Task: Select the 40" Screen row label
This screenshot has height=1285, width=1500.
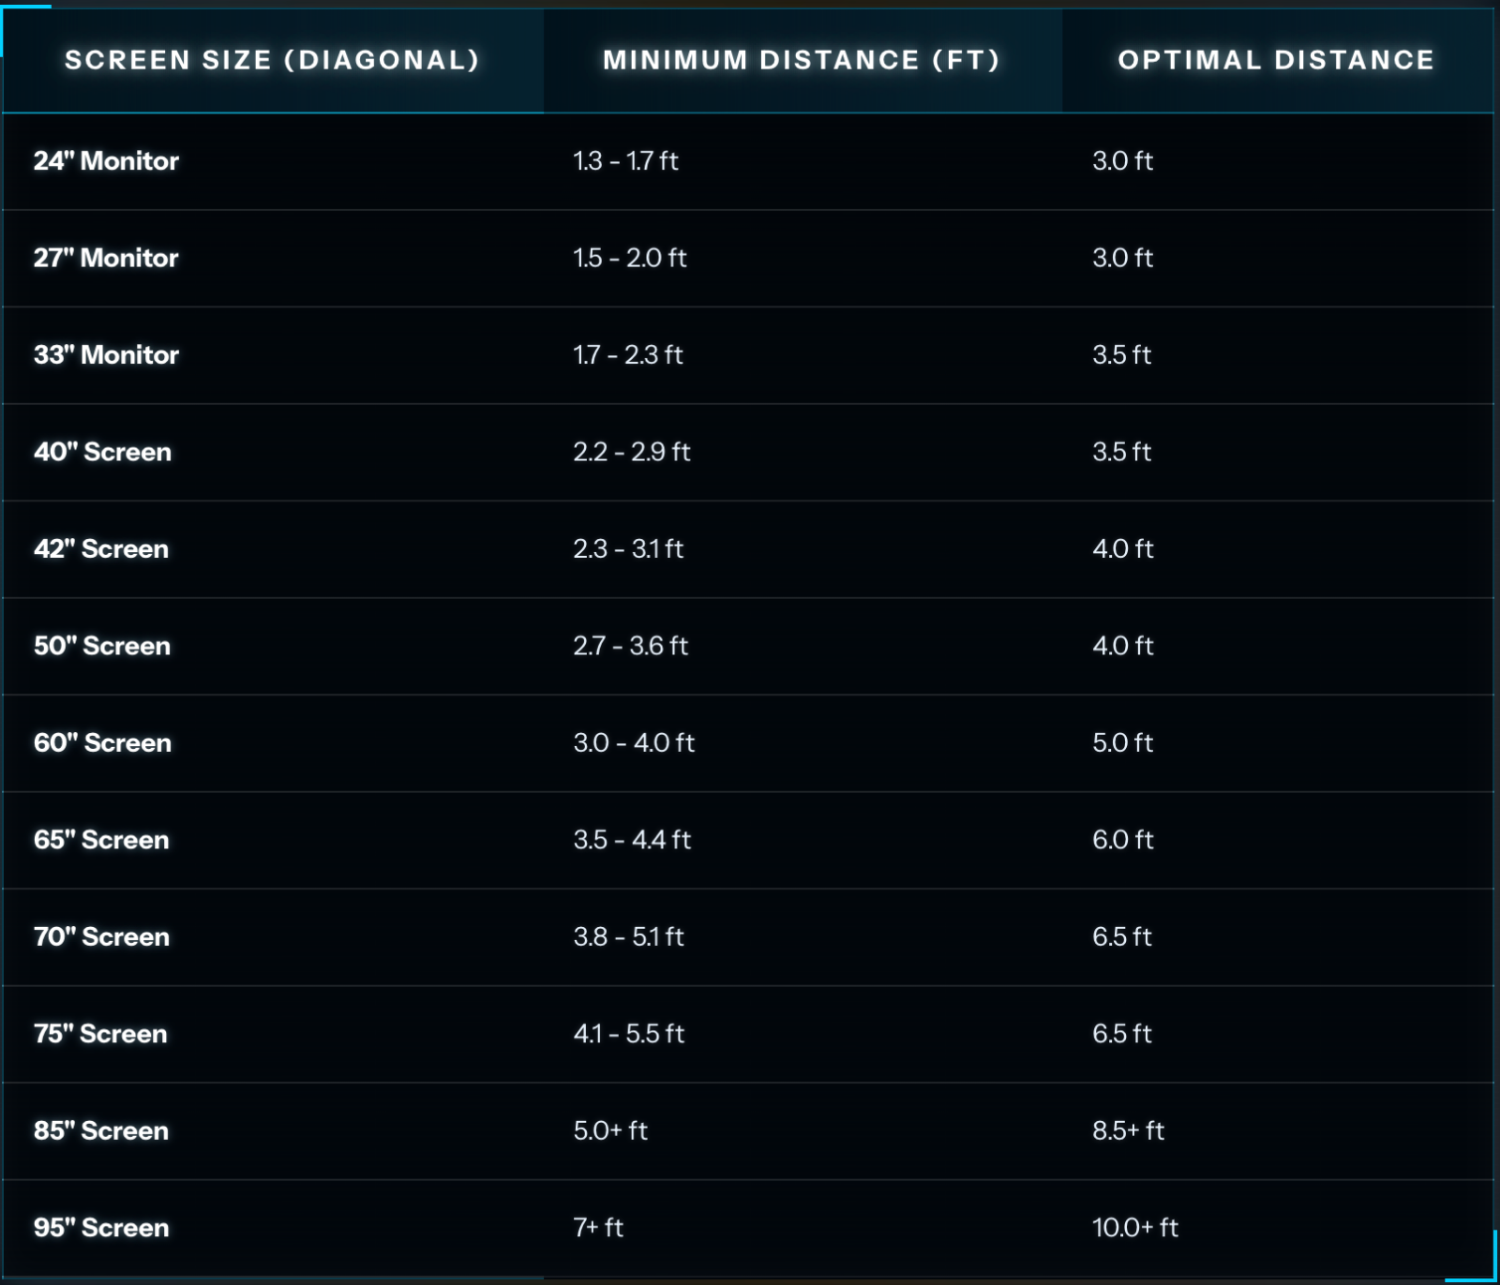Action: [x=103, y=452]
